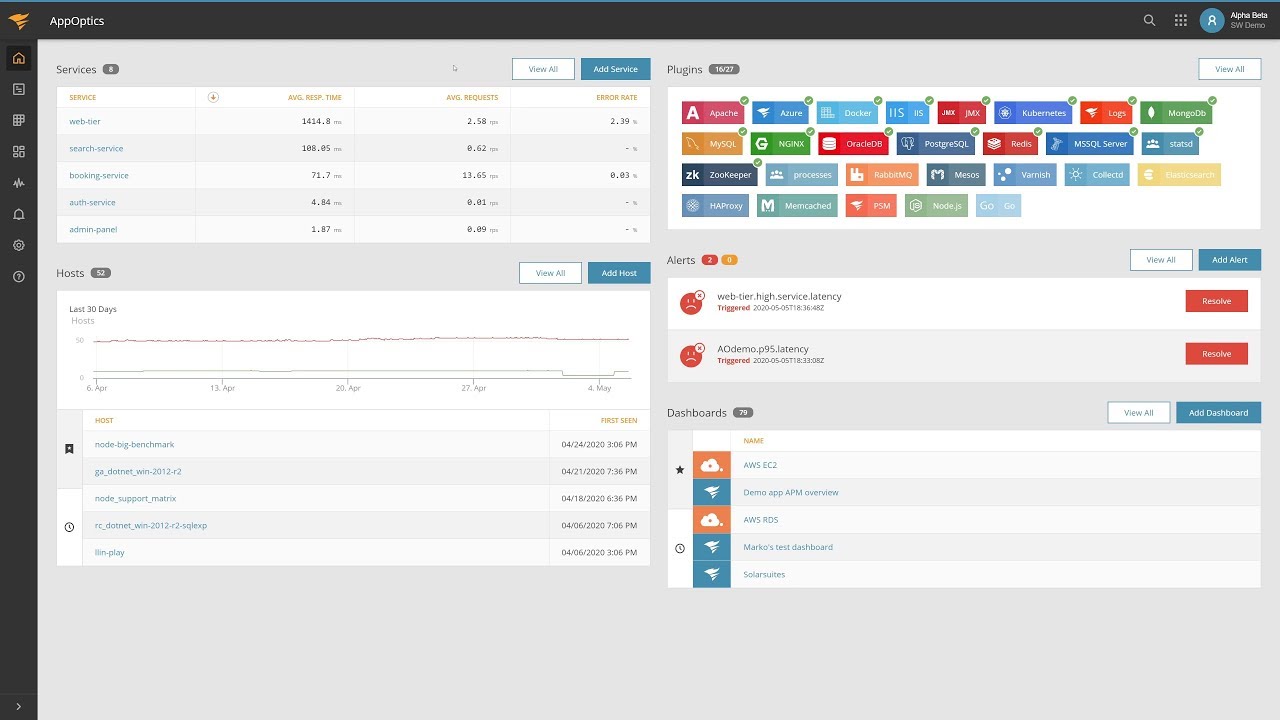Open the Demo app APM overview dashboard
This screenshot has height=720, width=1280.
[x=791, y=492]
